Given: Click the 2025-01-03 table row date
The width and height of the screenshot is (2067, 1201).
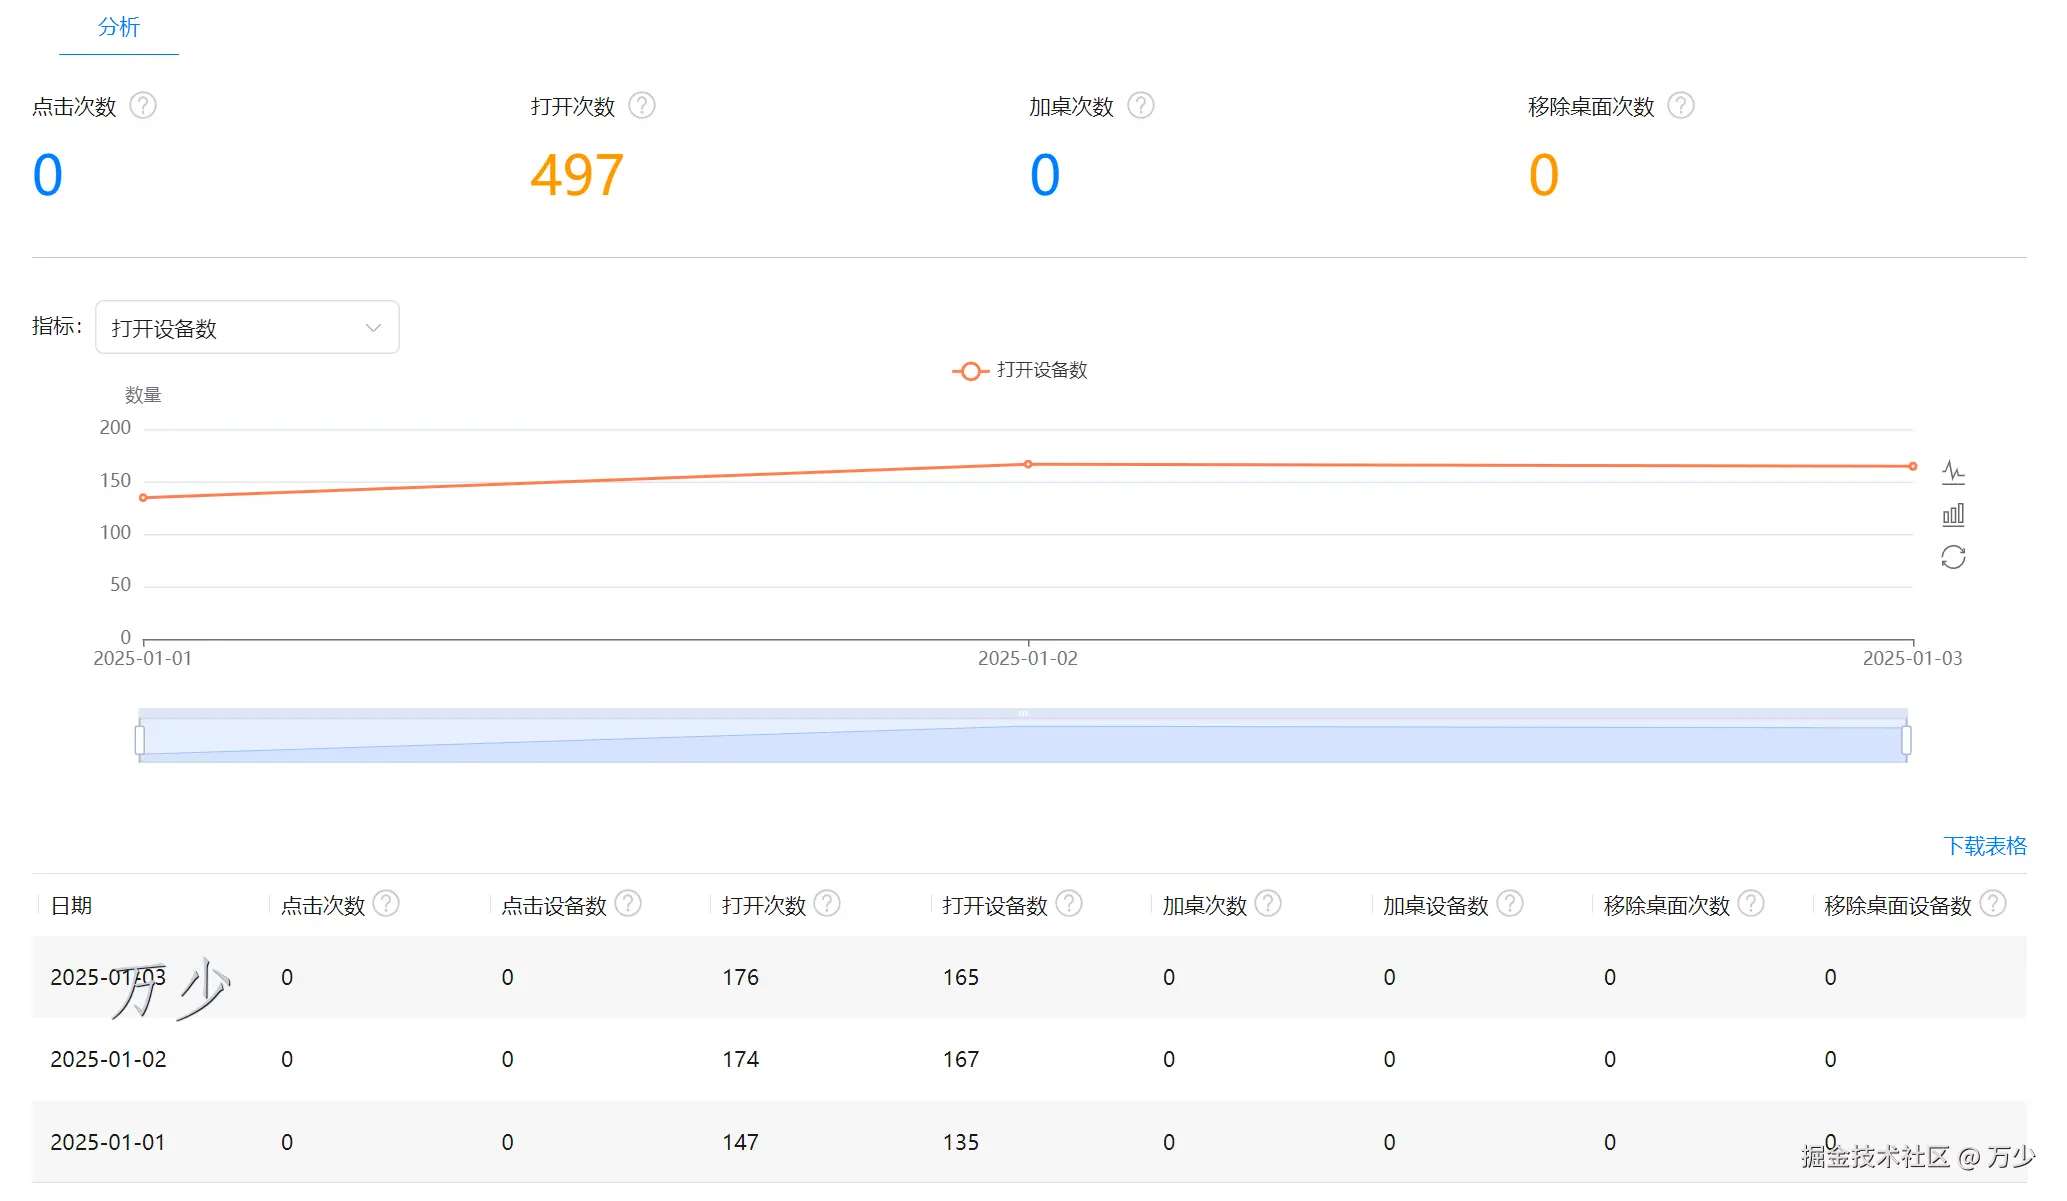Looking at the screenshot, I should pos(108,977).
